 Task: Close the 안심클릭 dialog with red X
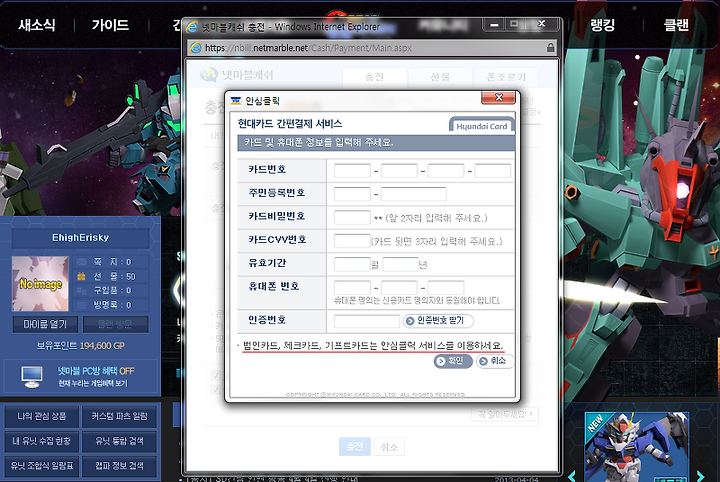click(x=498, y=97)
